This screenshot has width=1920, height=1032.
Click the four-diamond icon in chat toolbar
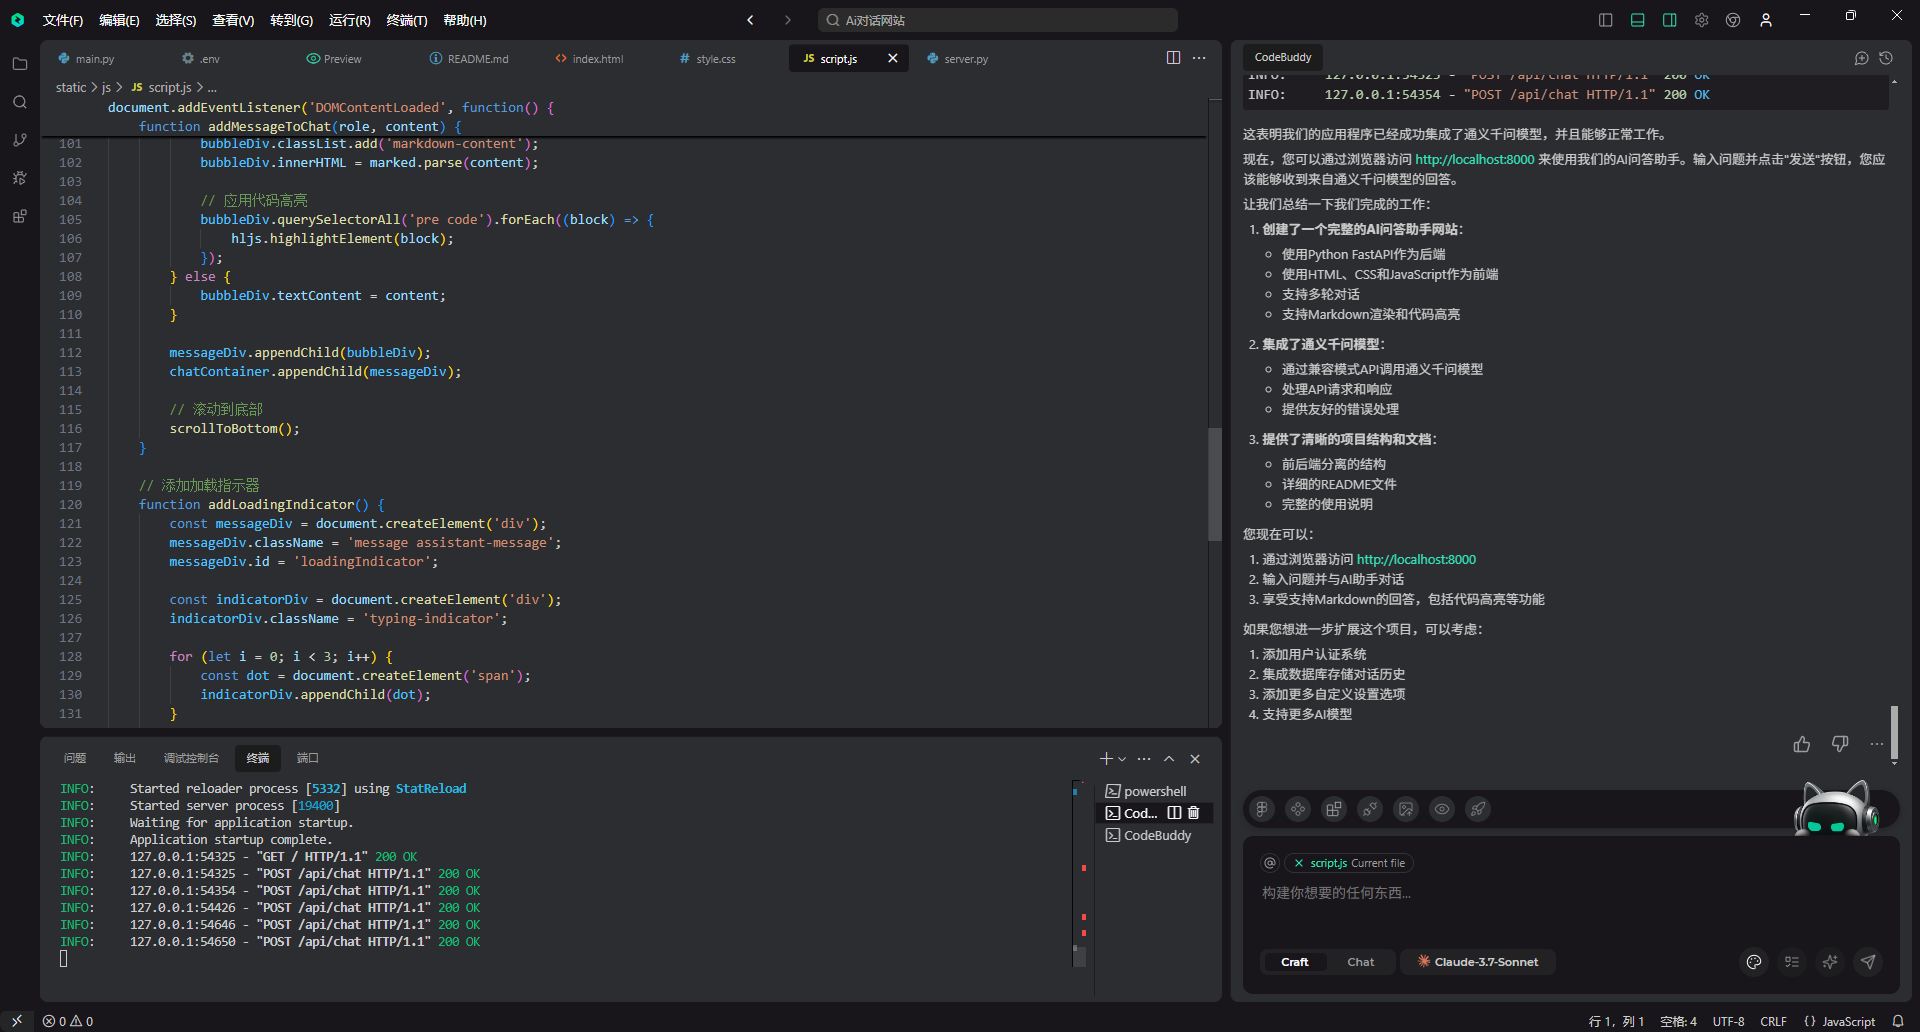coord(1298,809)
